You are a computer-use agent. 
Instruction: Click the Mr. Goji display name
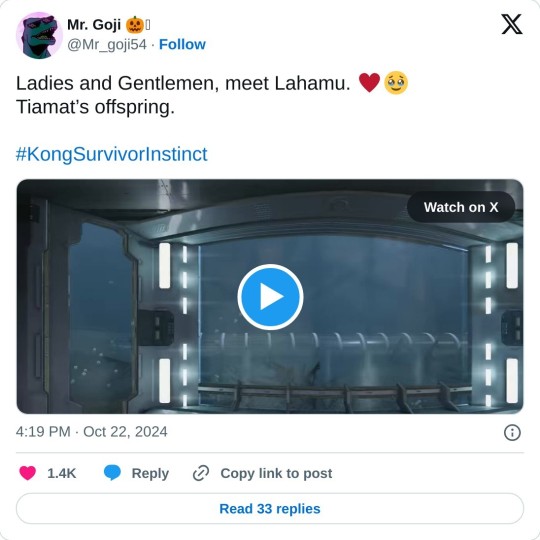pos(94,25)
